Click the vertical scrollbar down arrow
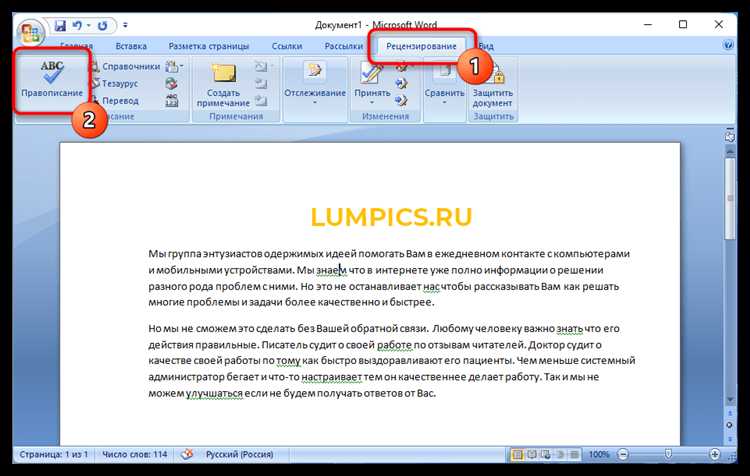 [729, 400]
